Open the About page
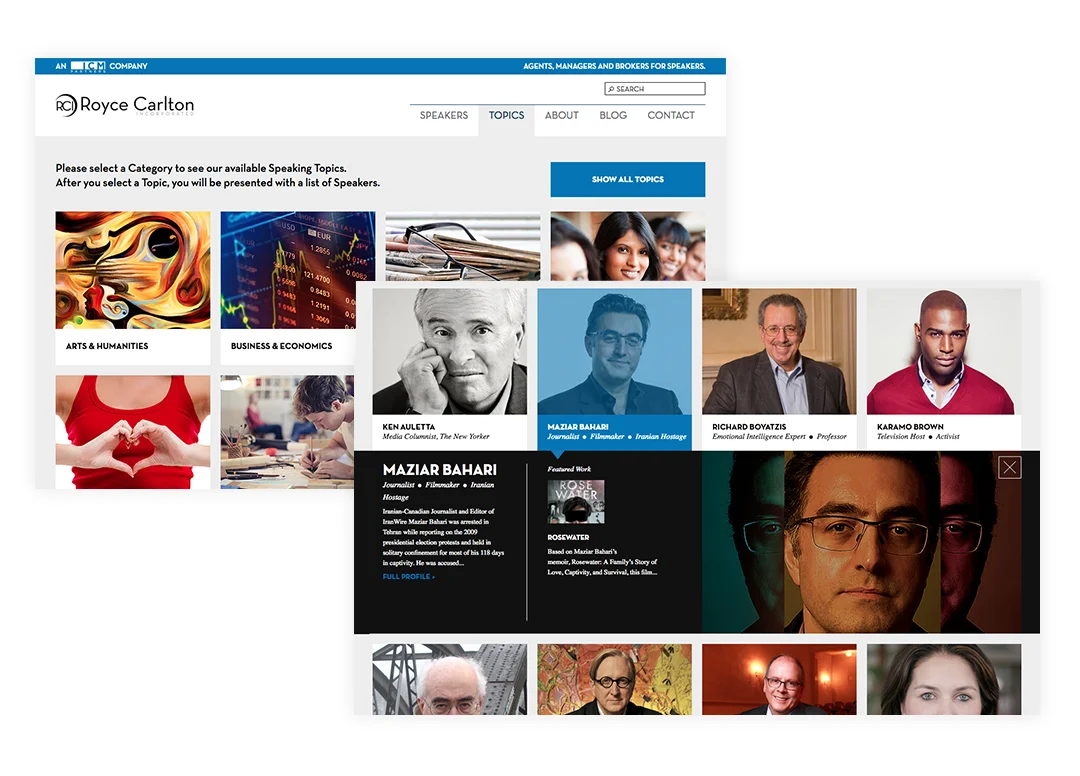Viewport: 1080px width, 776px height. coord(561,115)
